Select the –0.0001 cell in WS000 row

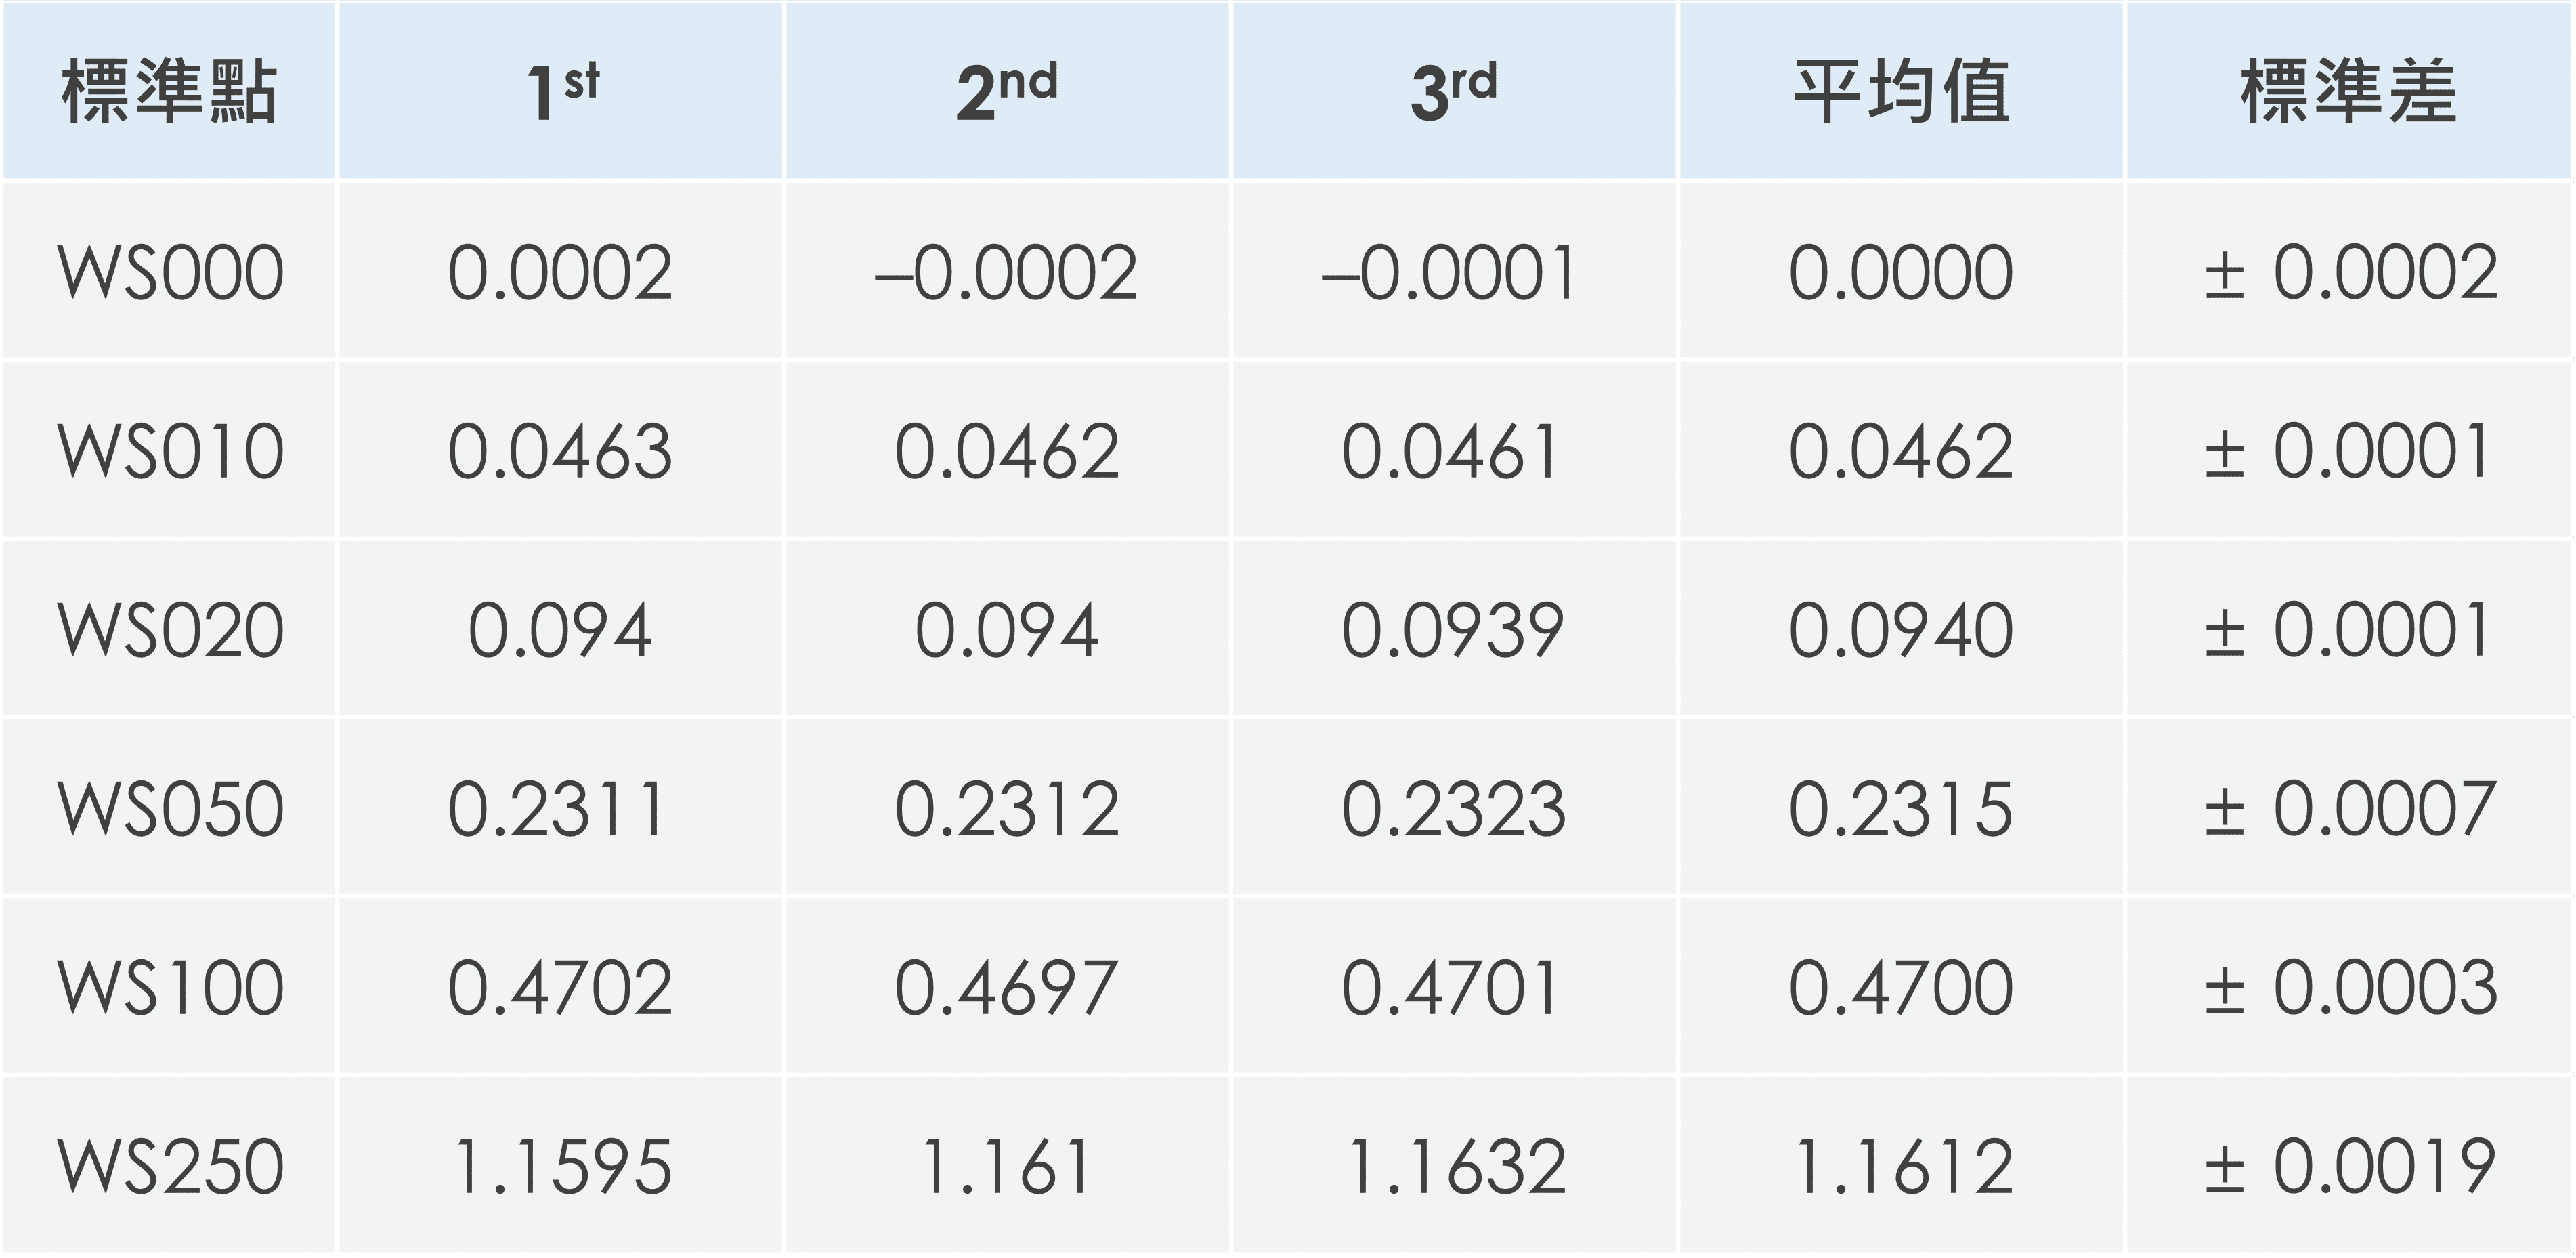click(x=1449, y=272)
